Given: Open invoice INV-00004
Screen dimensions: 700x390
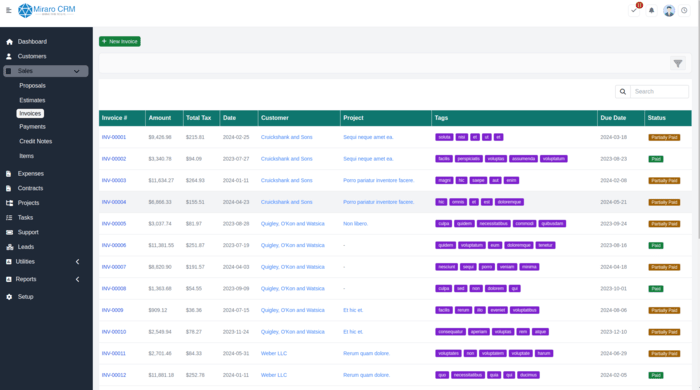Looking at the screenshot, I should point(114,202).
